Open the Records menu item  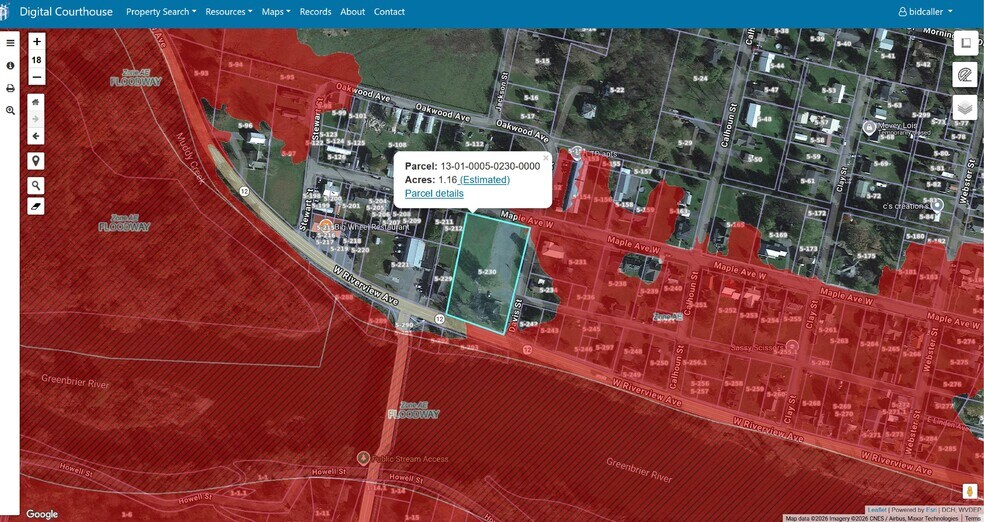coord(316,12)
